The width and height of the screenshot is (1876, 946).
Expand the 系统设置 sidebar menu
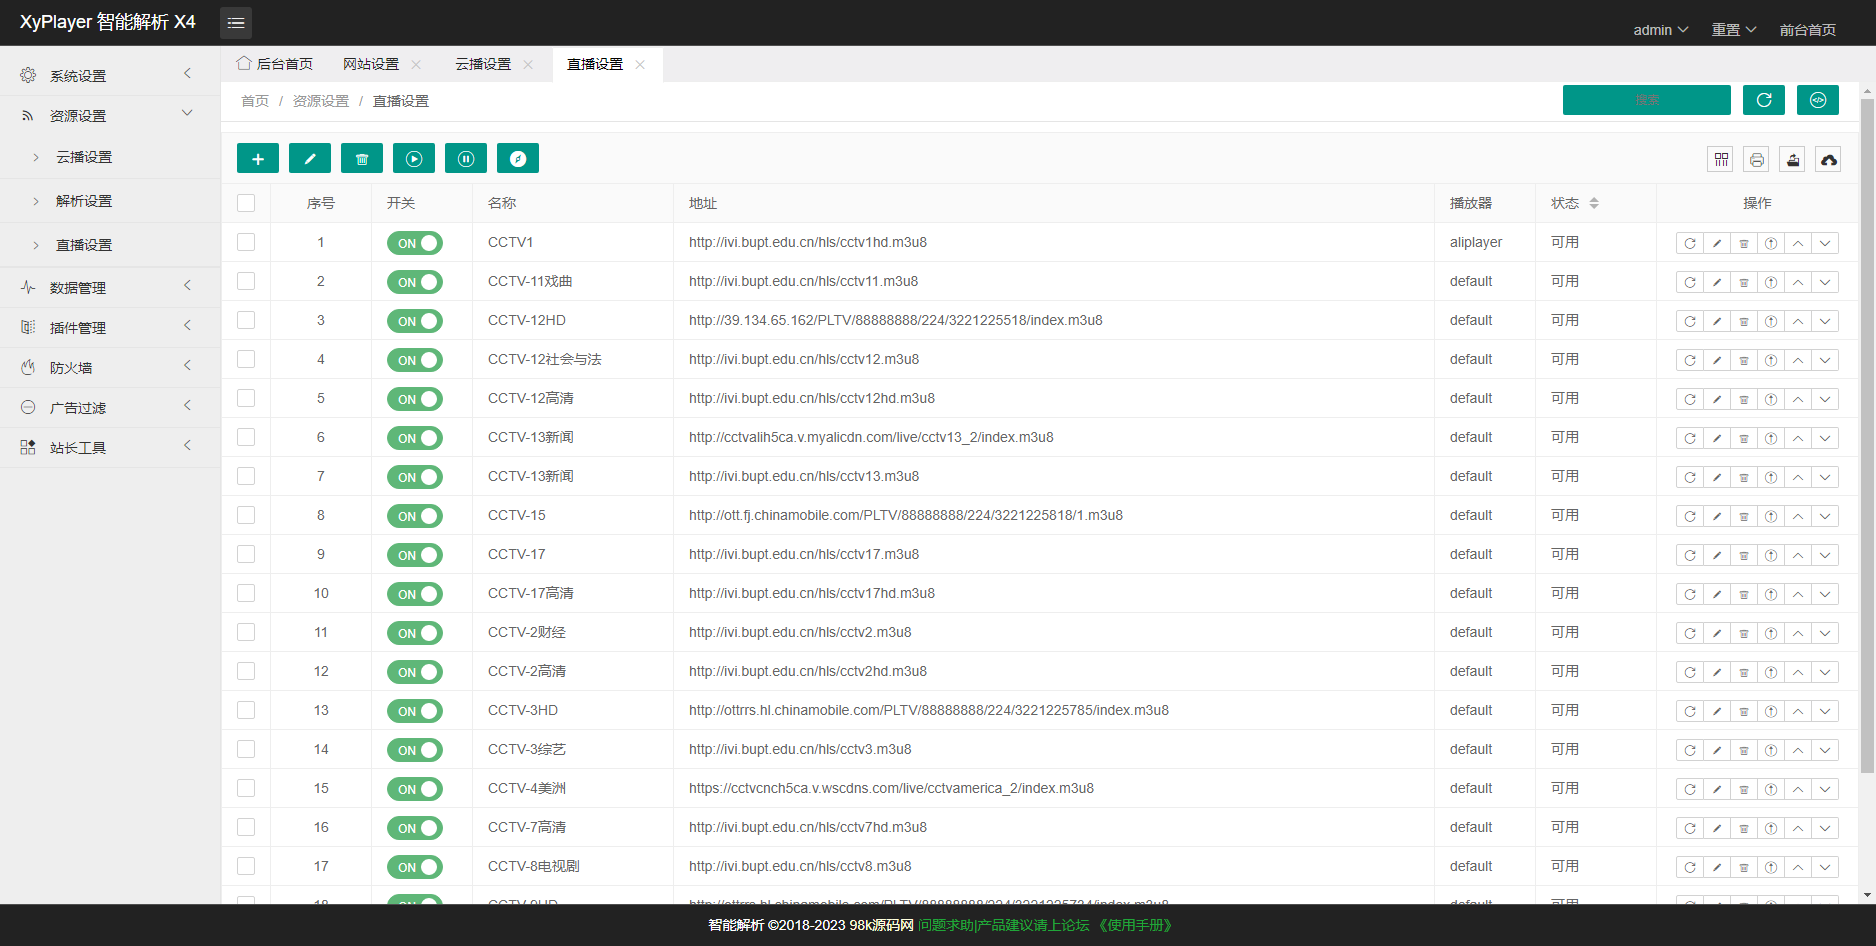tap(108, 76)
